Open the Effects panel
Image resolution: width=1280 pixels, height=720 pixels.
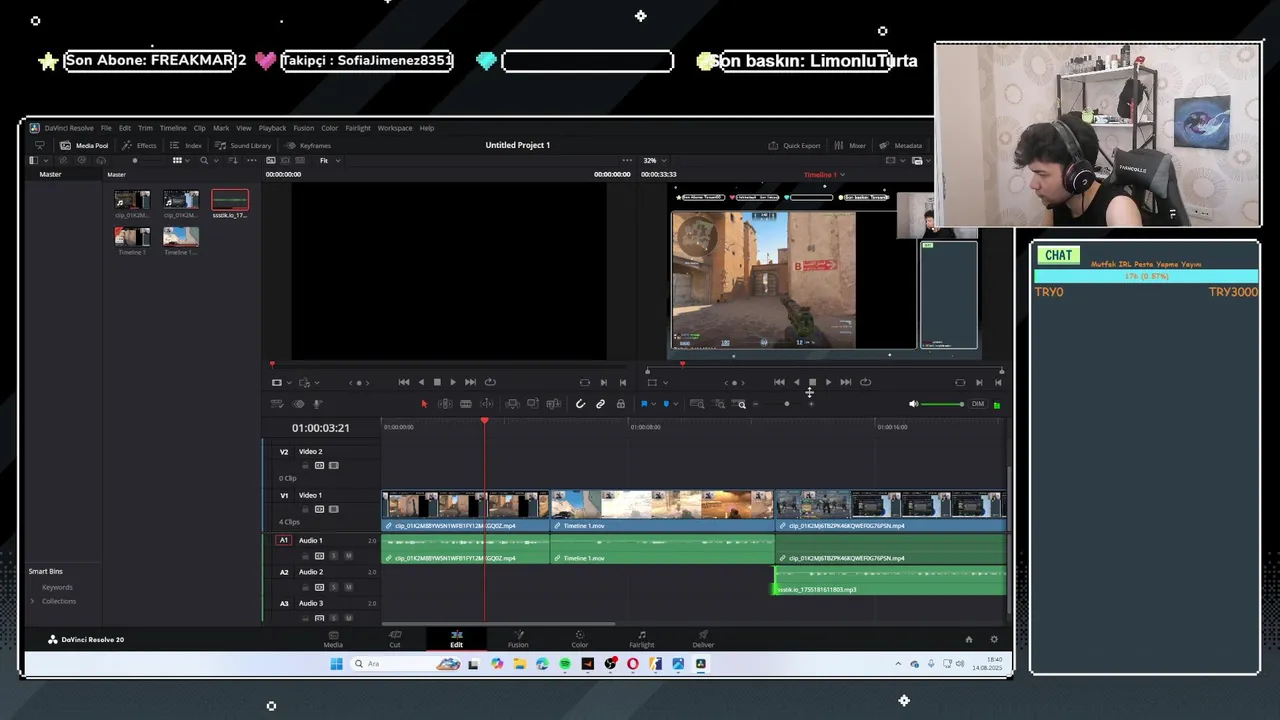139,145
